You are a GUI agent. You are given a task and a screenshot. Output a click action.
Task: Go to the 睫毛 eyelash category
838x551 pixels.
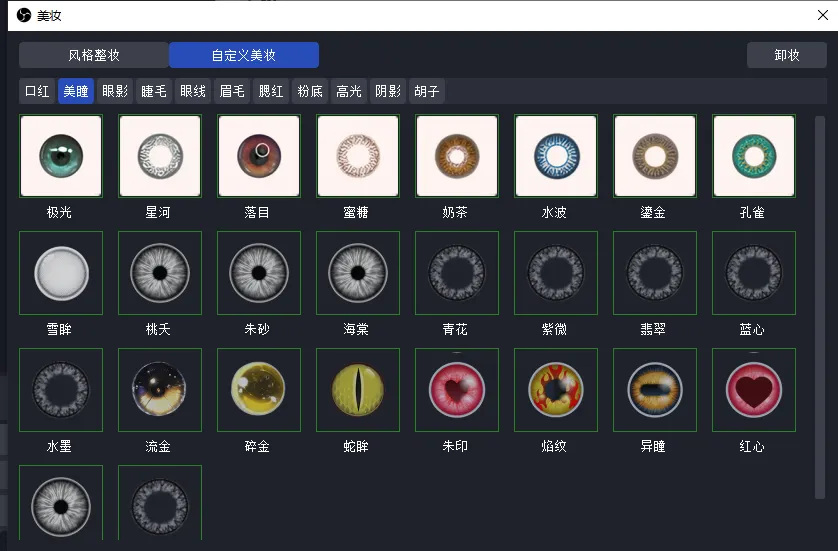(x=154, y=91)
